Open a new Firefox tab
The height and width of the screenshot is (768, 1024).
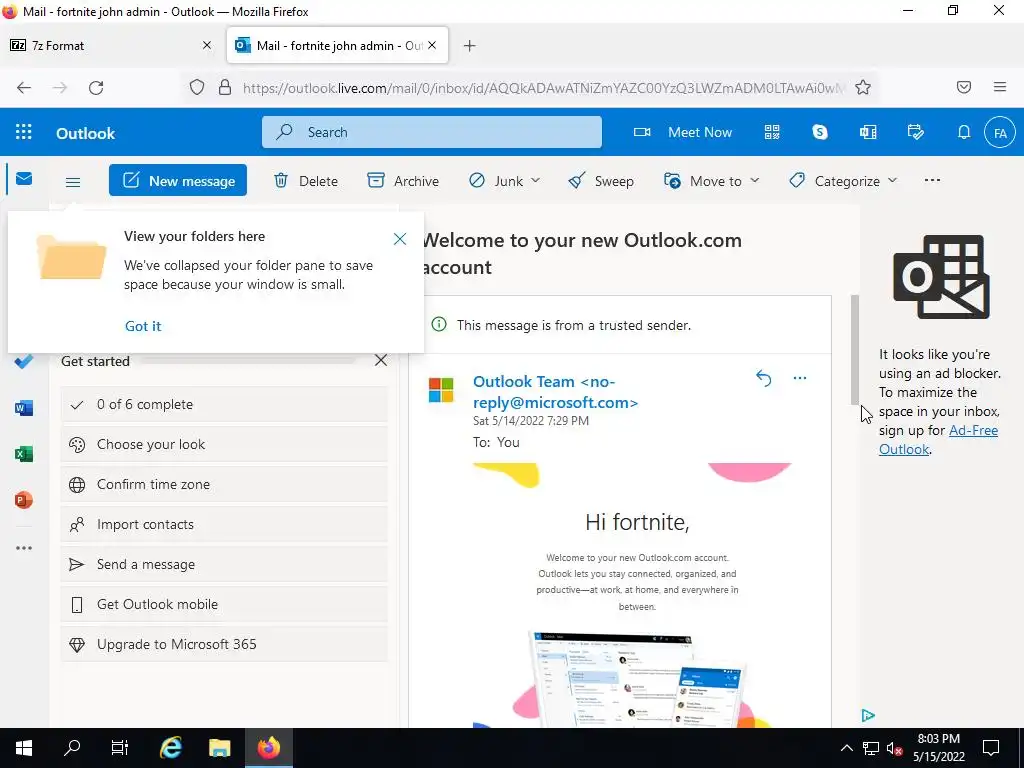point(470,45)
